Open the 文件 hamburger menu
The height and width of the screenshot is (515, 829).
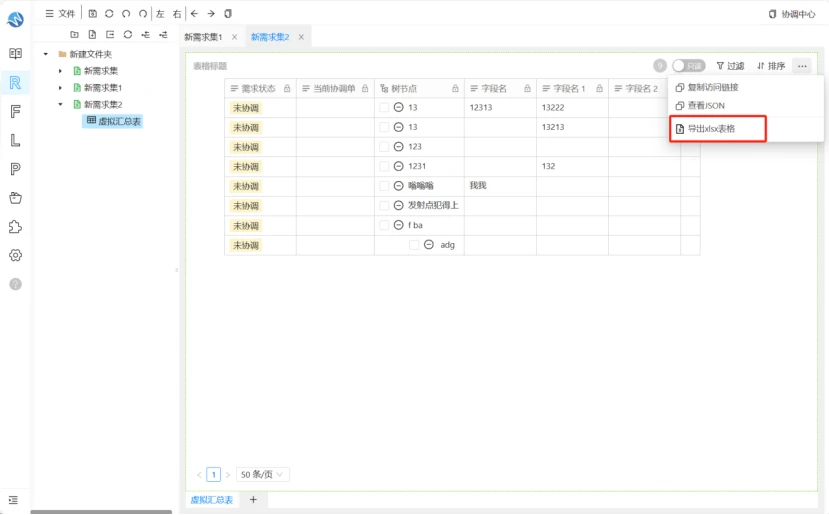[60, 13]
